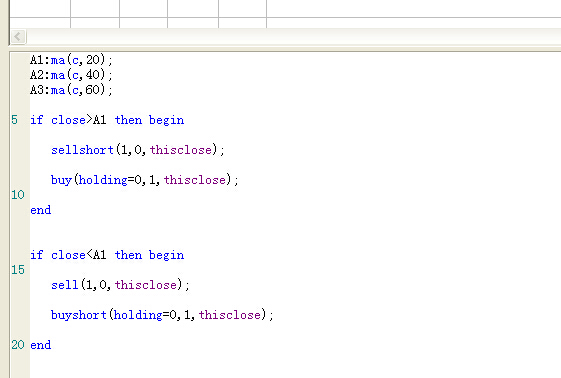Click the first 'end' keyword on line 11
The height and width of the screenshot is (378, 561).
(40, 210)
